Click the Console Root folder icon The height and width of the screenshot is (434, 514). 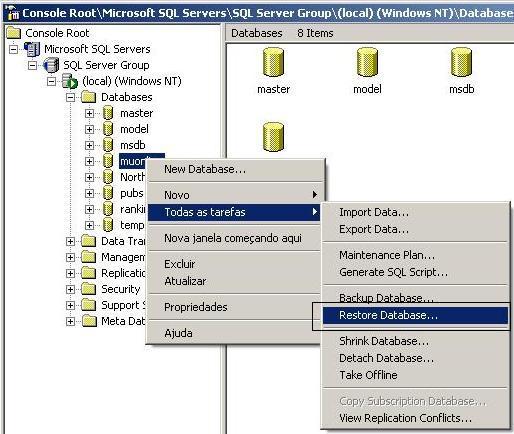[14, 33]
